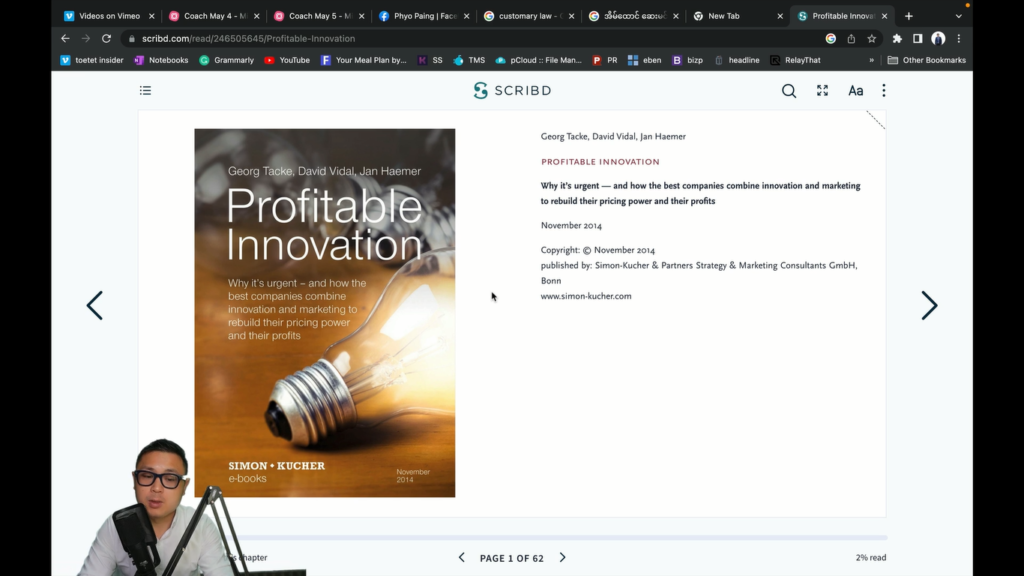The width and height of the screenshot is (1024, 576).
Task: Click the PAGE 1 OF 62 indicator
Action: tap(511, 558)
